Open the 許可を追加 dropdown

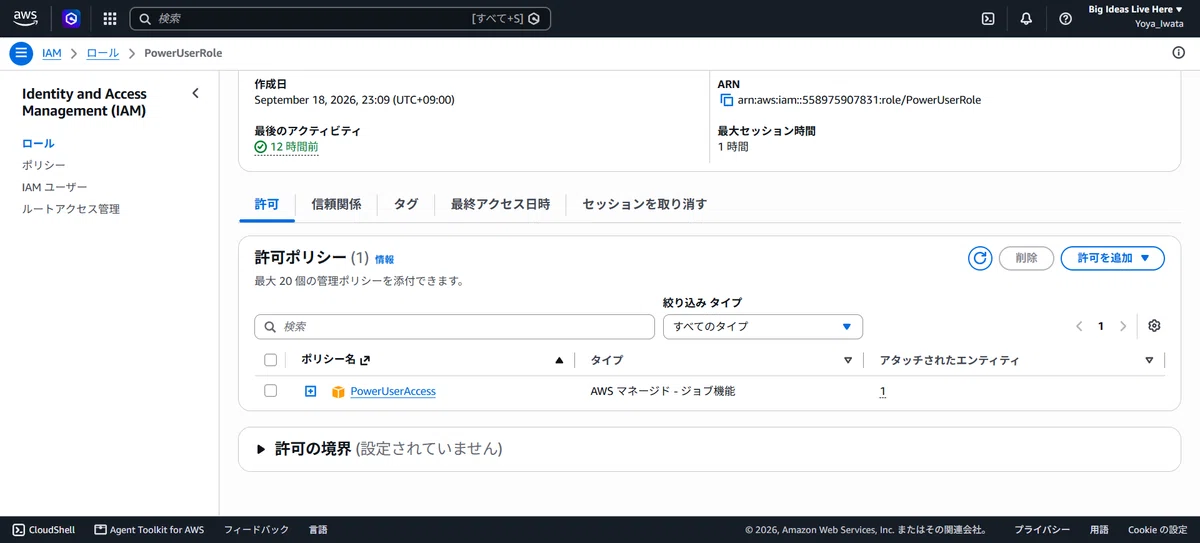coord(1112,258)
